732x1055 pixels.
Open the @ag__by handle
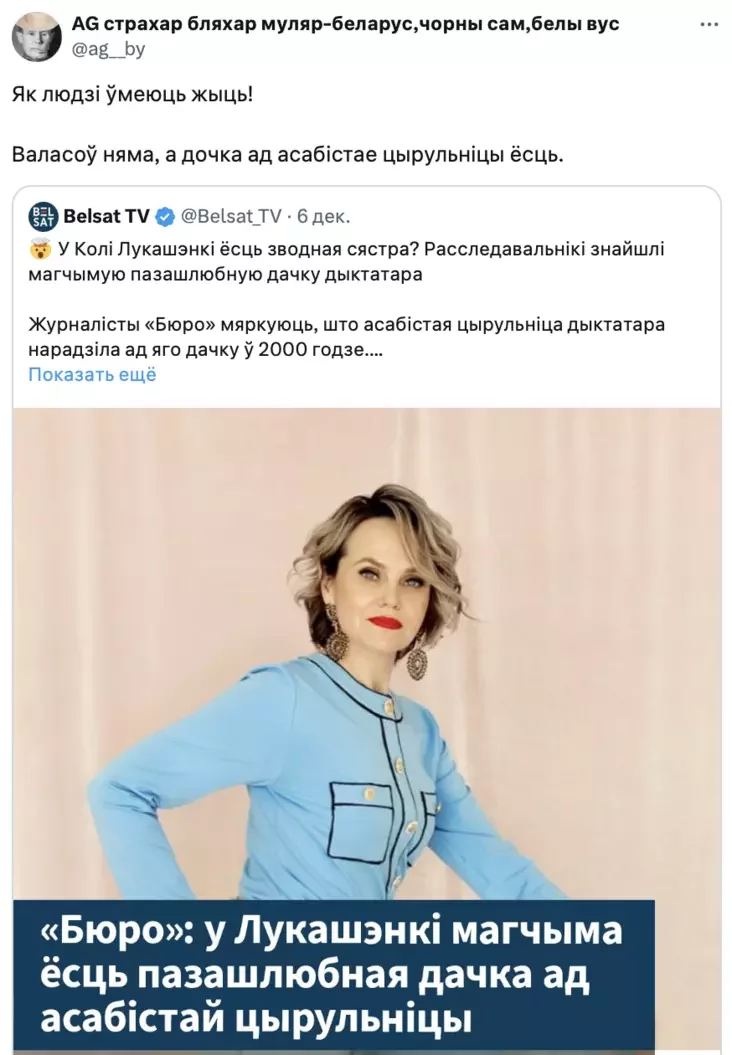[x=108, y=49]
